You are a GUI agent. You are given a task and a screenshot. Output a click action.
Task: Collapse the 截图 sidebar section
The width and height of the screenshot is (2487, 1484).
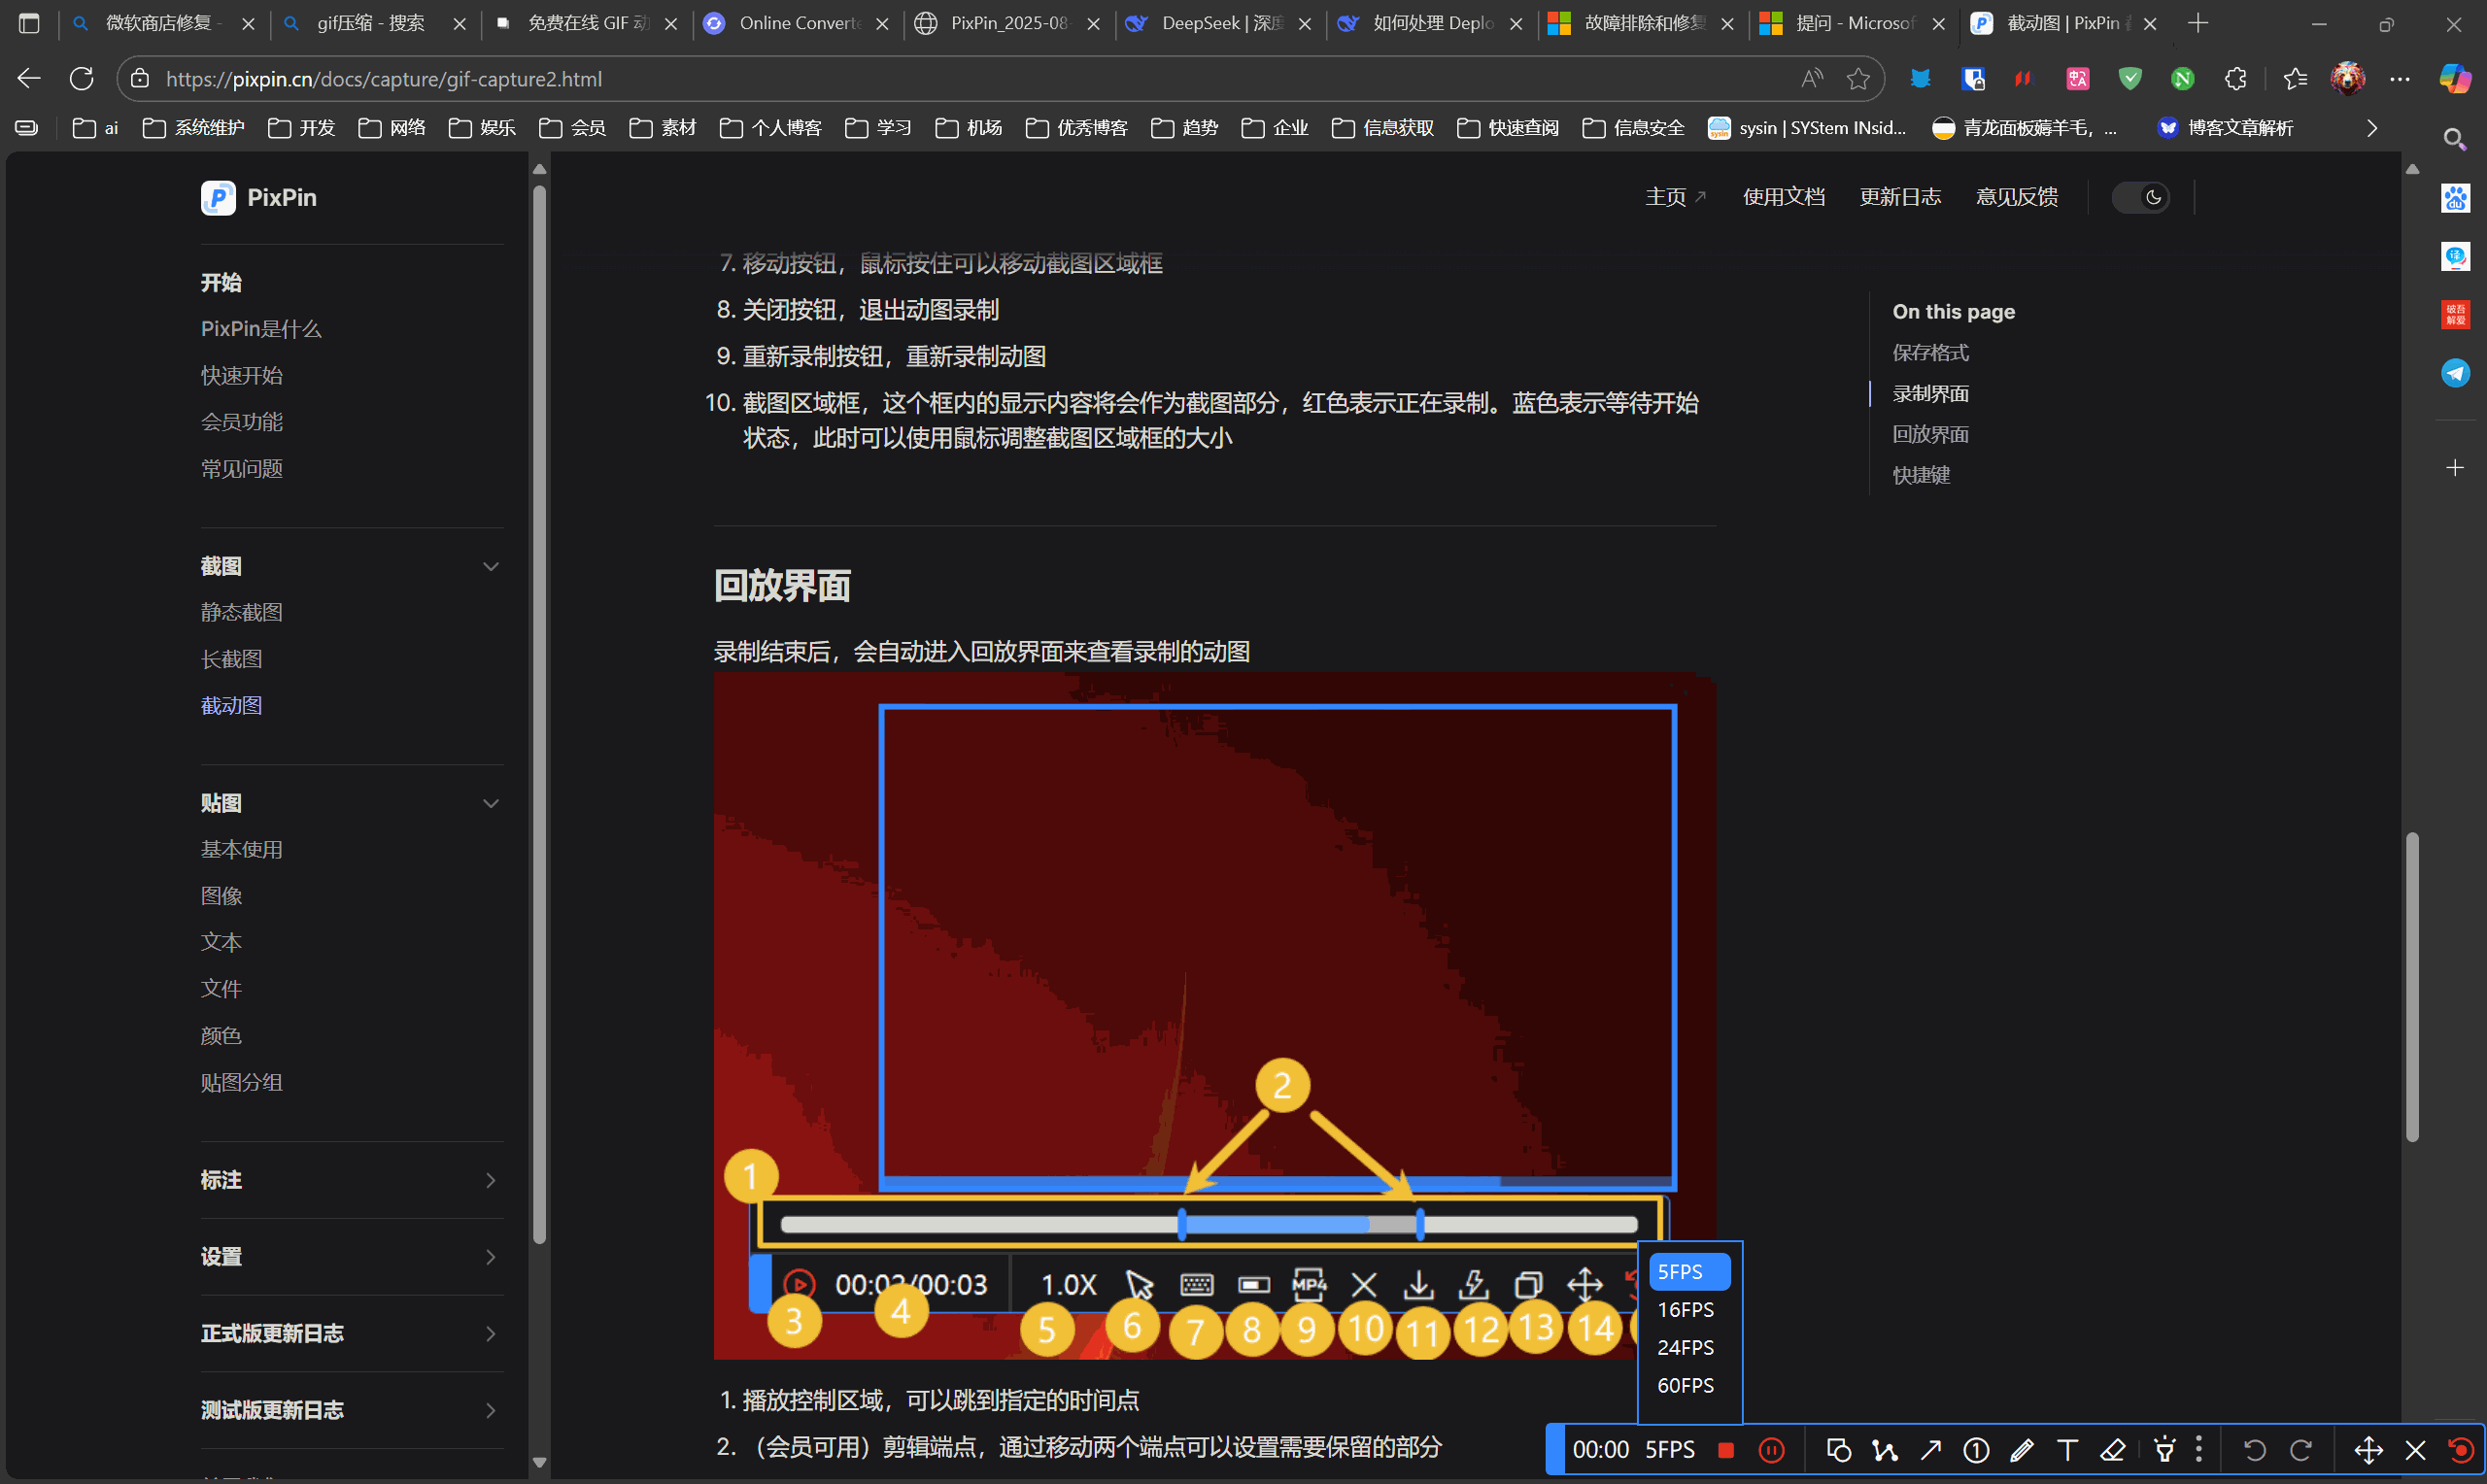490,566
